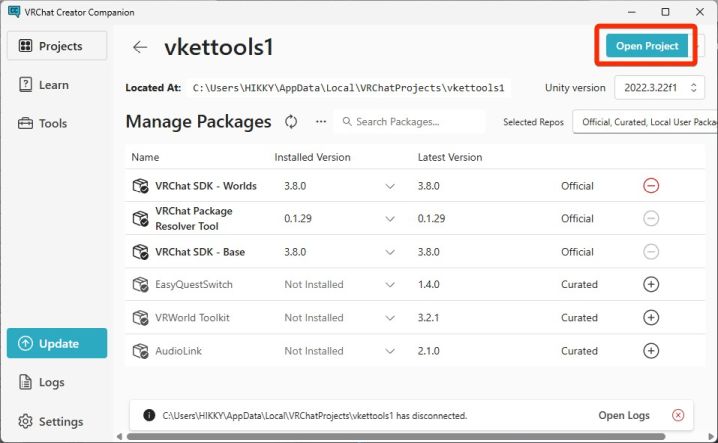Open VRChat Package Resolver Tool version dropdown
The height and width of the screenshot is (443, 718).
click(x=391, y=219)
